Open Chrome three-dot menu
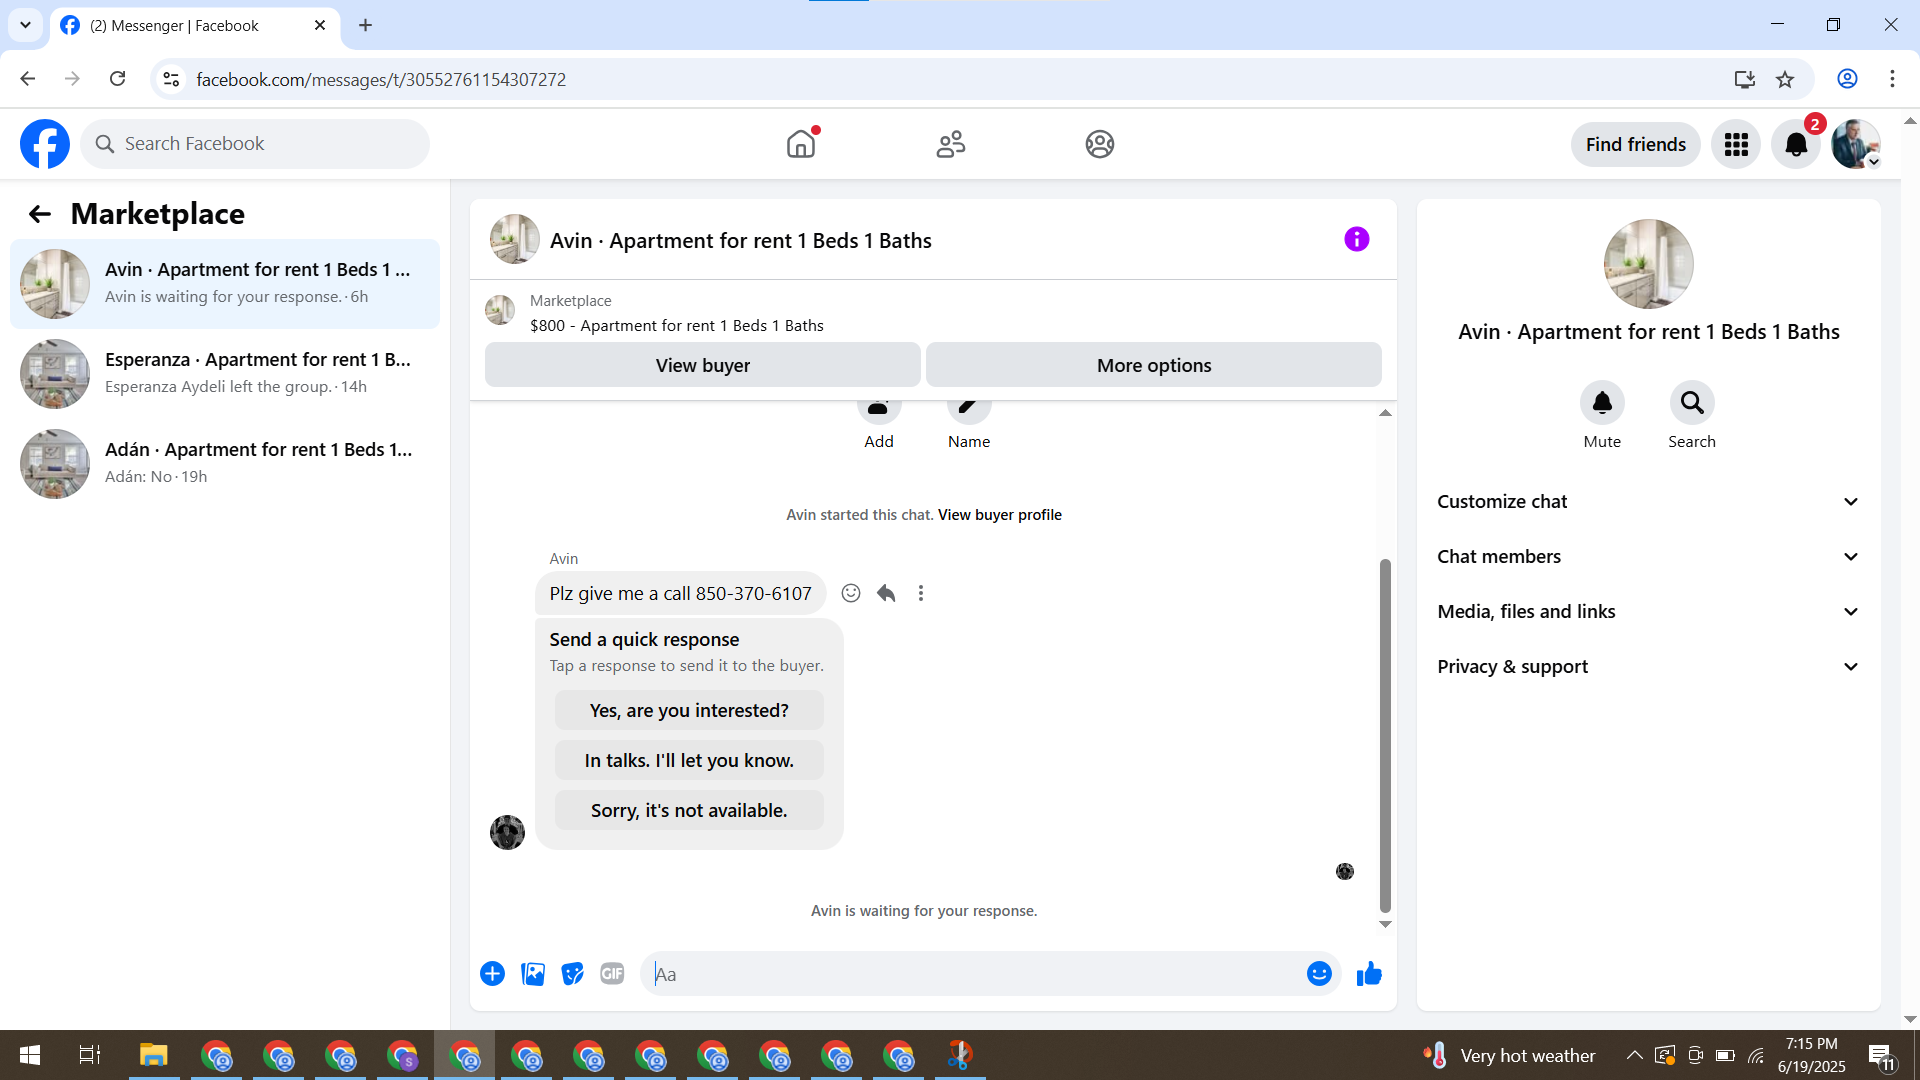This screenshot has width=1920, height=1080. click(1892, 79)
